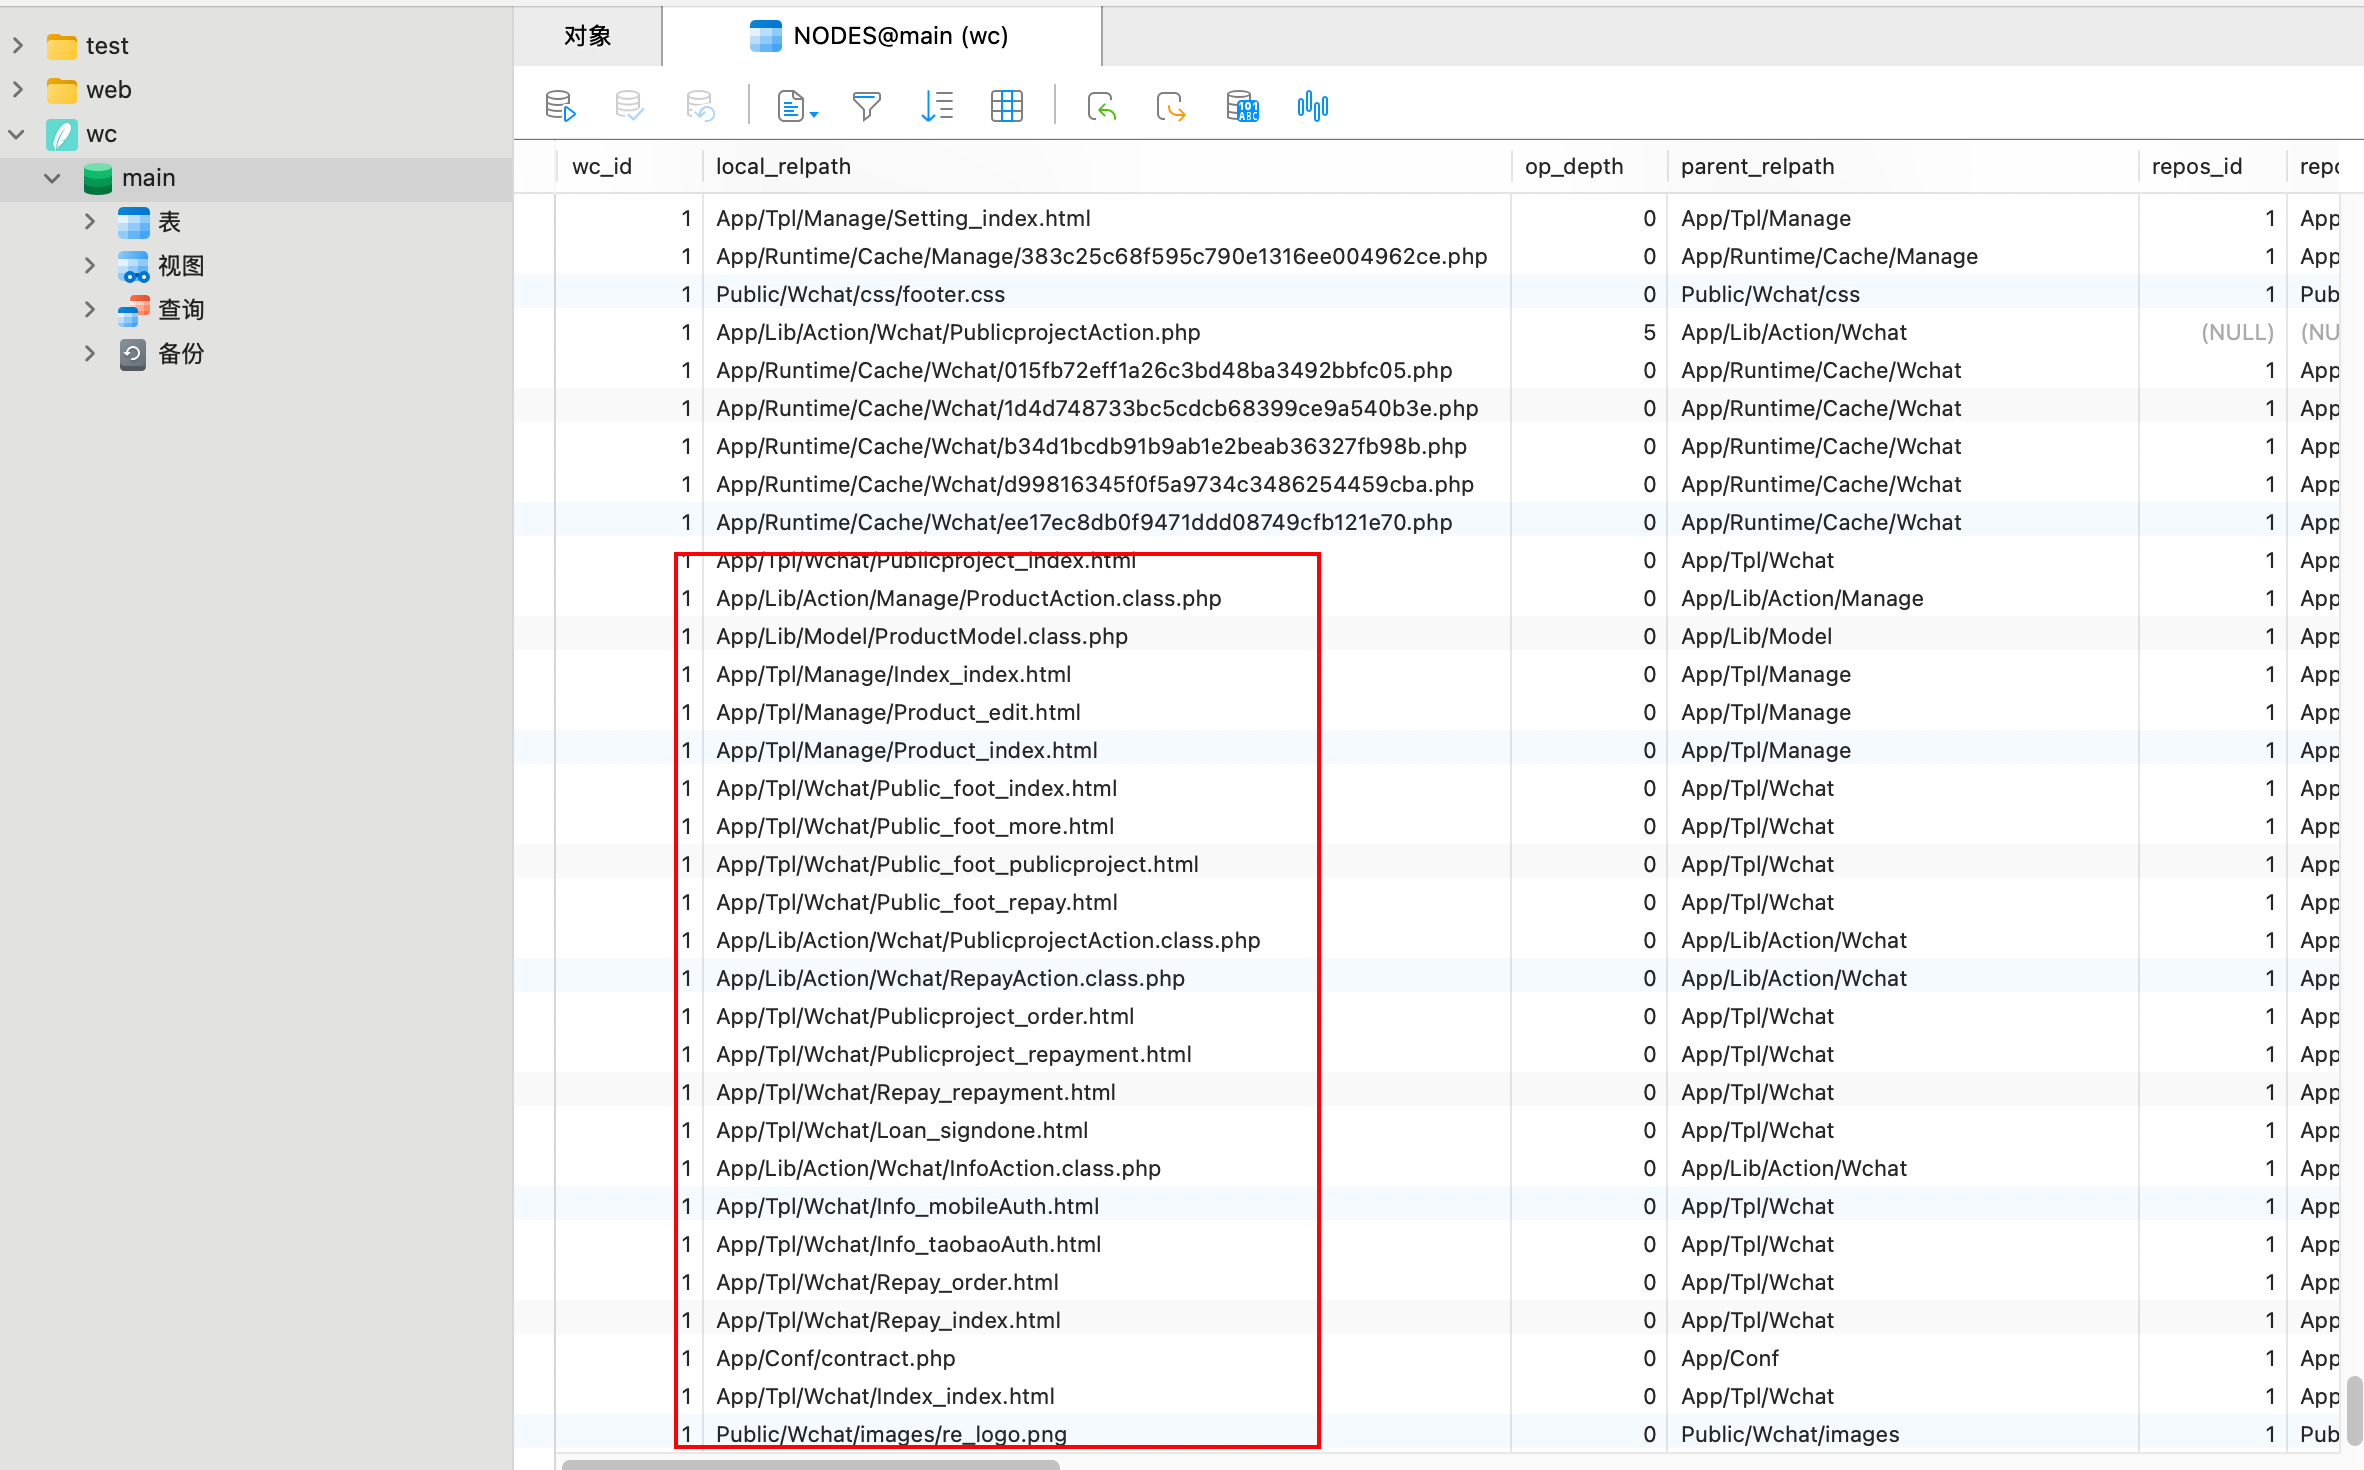Viewport: 2364px width, 1470px height.
Task: Click parent_relpath cell App/Lib/Model
Action: 1903,637
